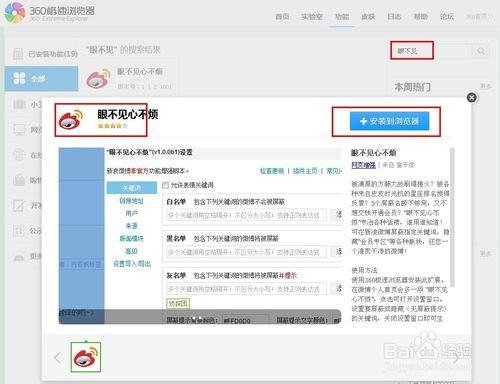Screen dimensions: 500x384
Task: Tick the 允许表情关键词 checkbox in preview
Action: pos(165,185)
